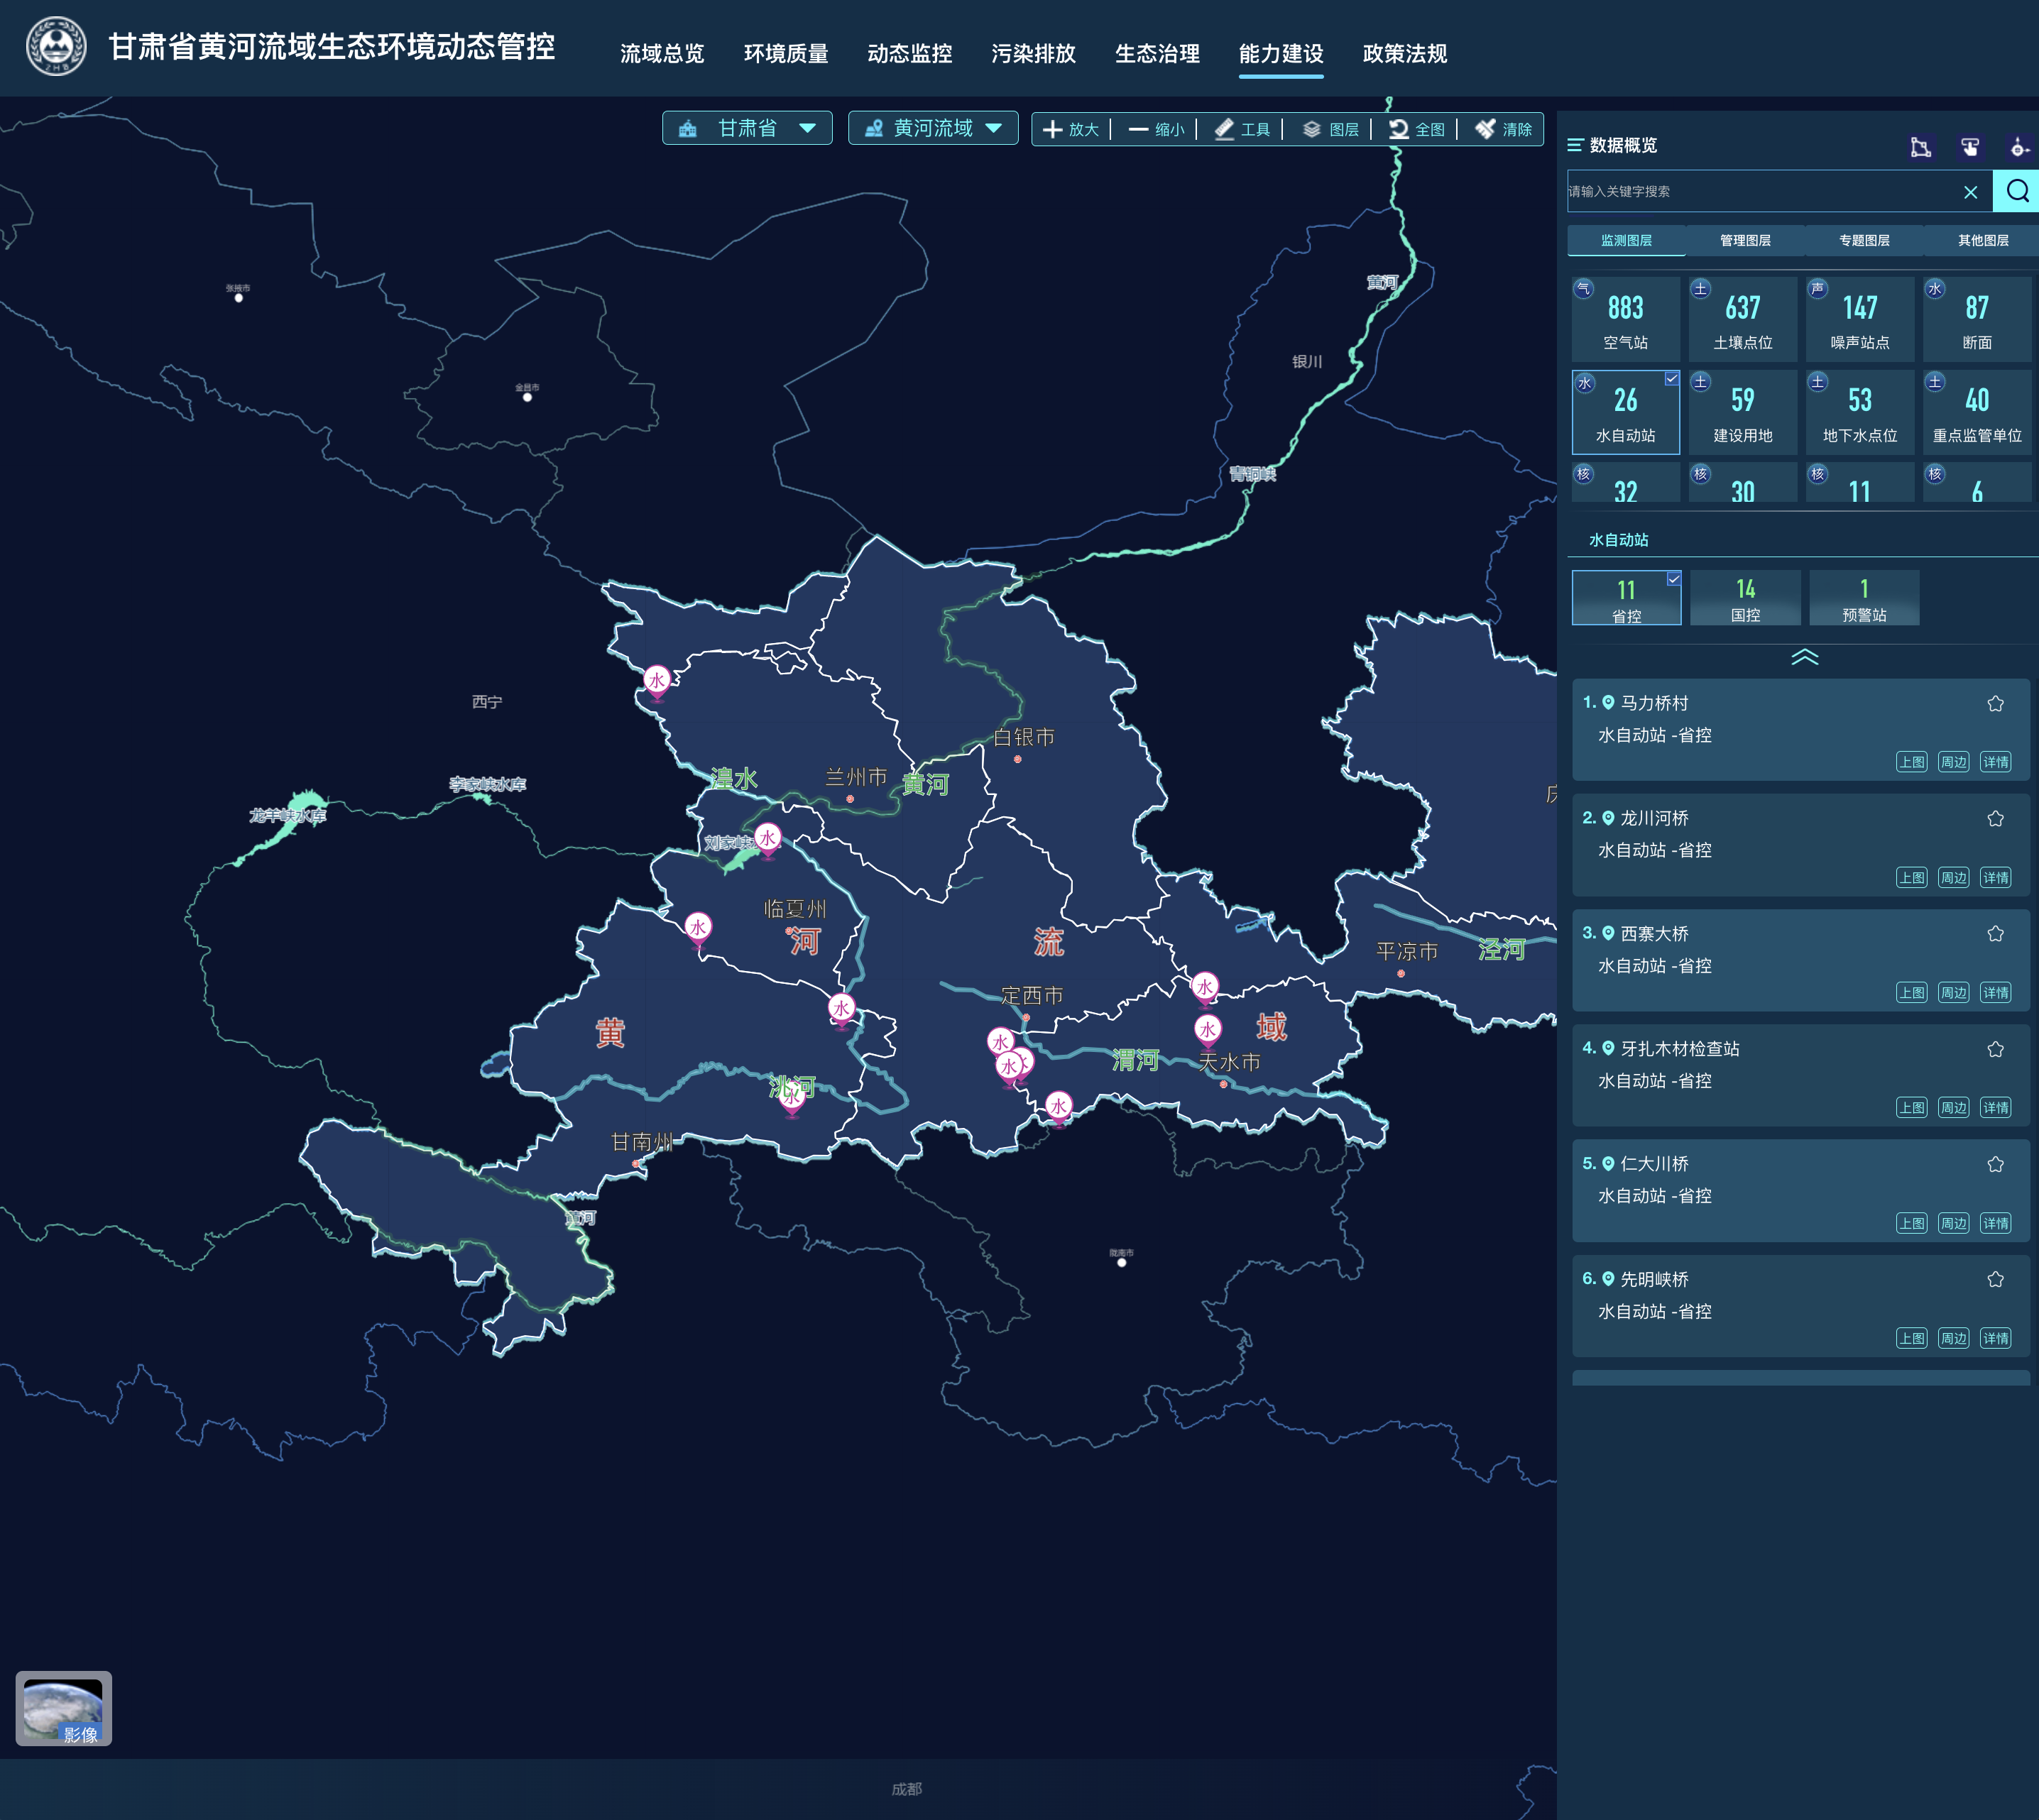Click the 白银市 label on map
The image size is (2039, 1820).
[x=1024, y=737]
